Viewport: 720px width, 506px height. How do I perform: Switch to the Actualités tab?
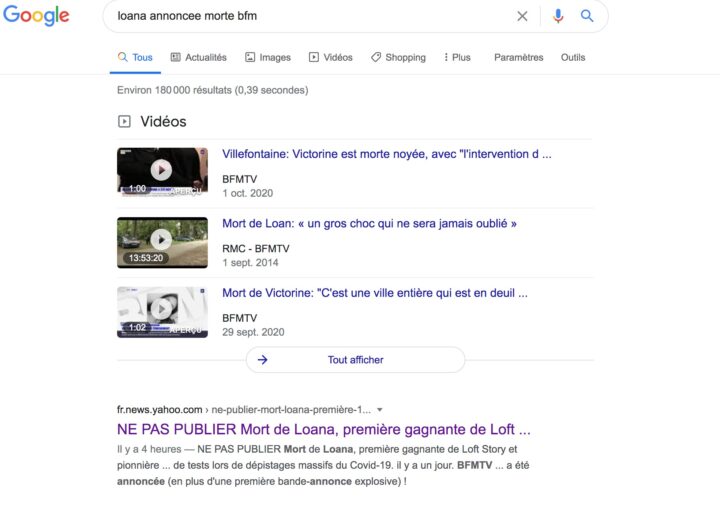pyautogui.click(x=199, y=57)
